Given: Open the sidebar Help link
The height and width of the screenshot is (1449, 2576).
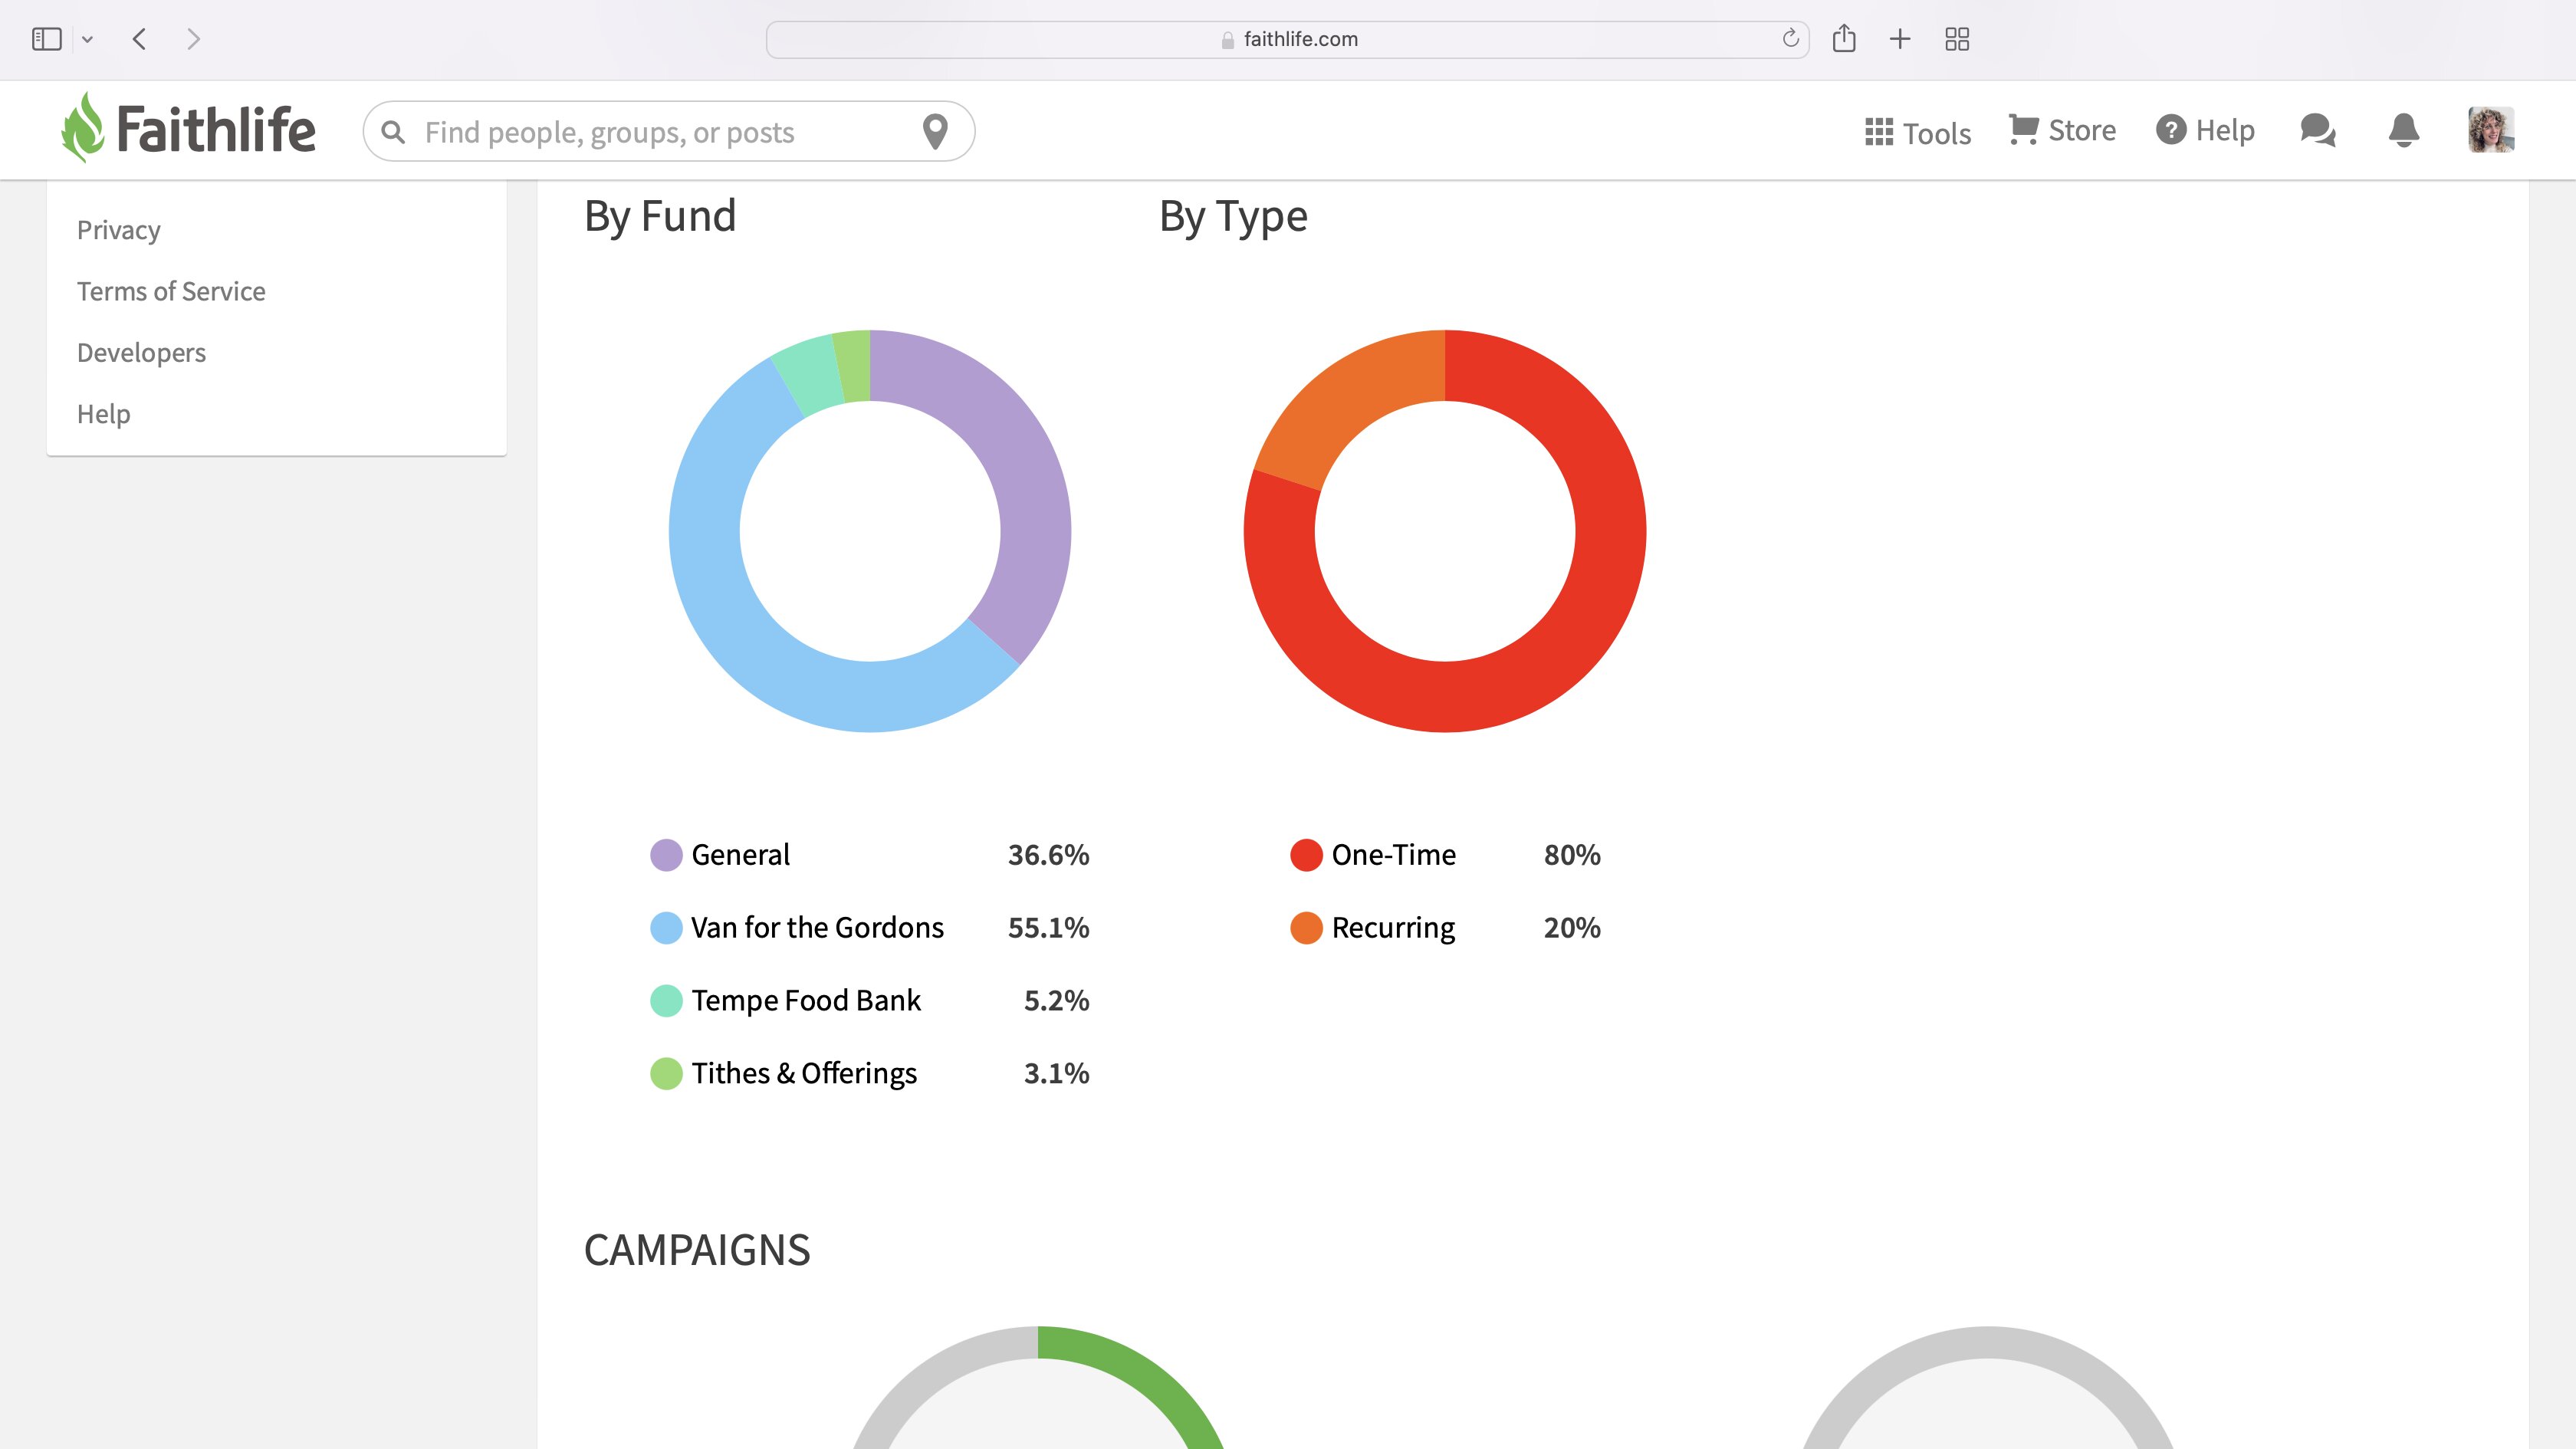Looking at the screenshot, I should tap(104, 414).
